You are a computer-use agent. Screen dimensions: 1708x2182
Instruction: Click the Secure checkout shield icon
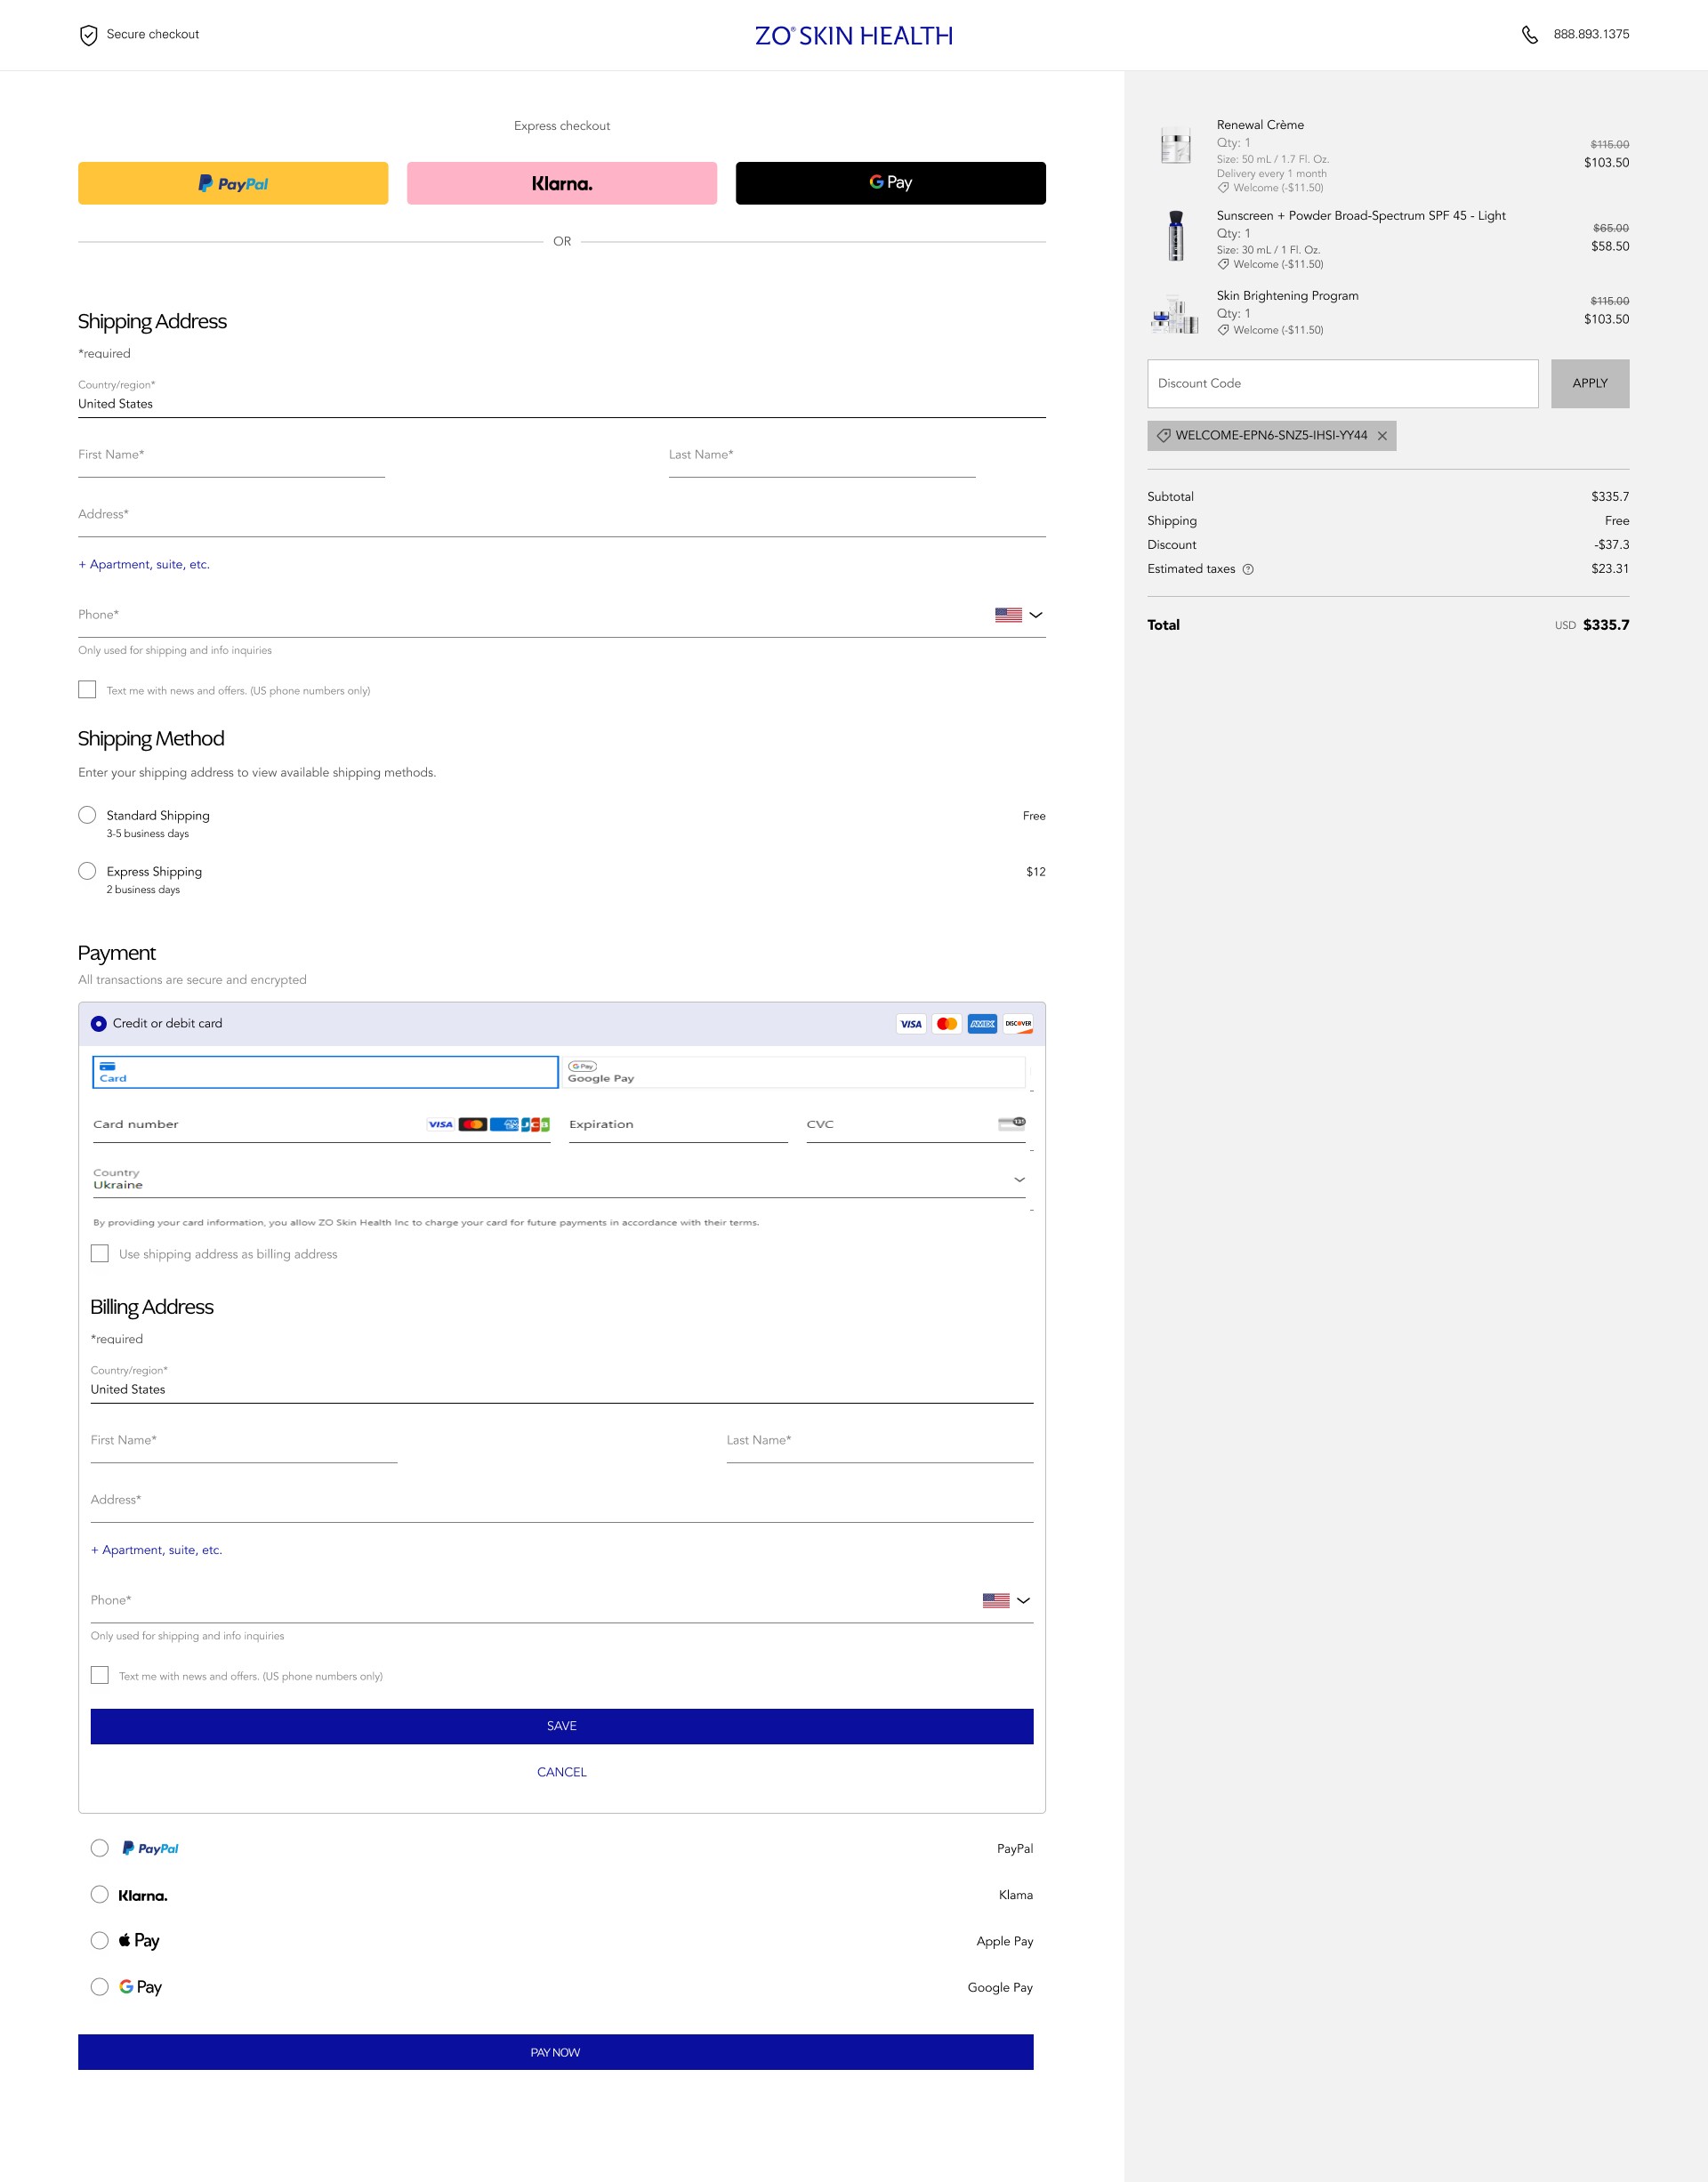[88, 35]
